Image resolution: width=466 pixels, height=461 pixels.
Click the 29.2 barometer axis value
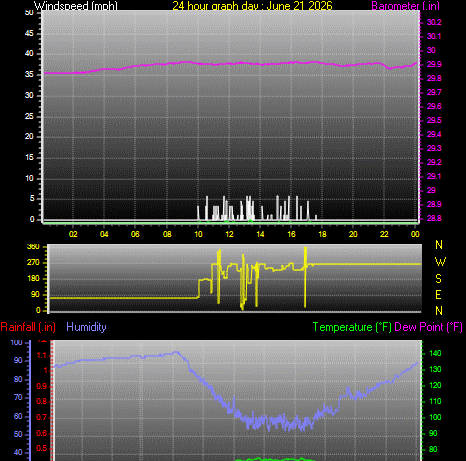pos(434,162)
